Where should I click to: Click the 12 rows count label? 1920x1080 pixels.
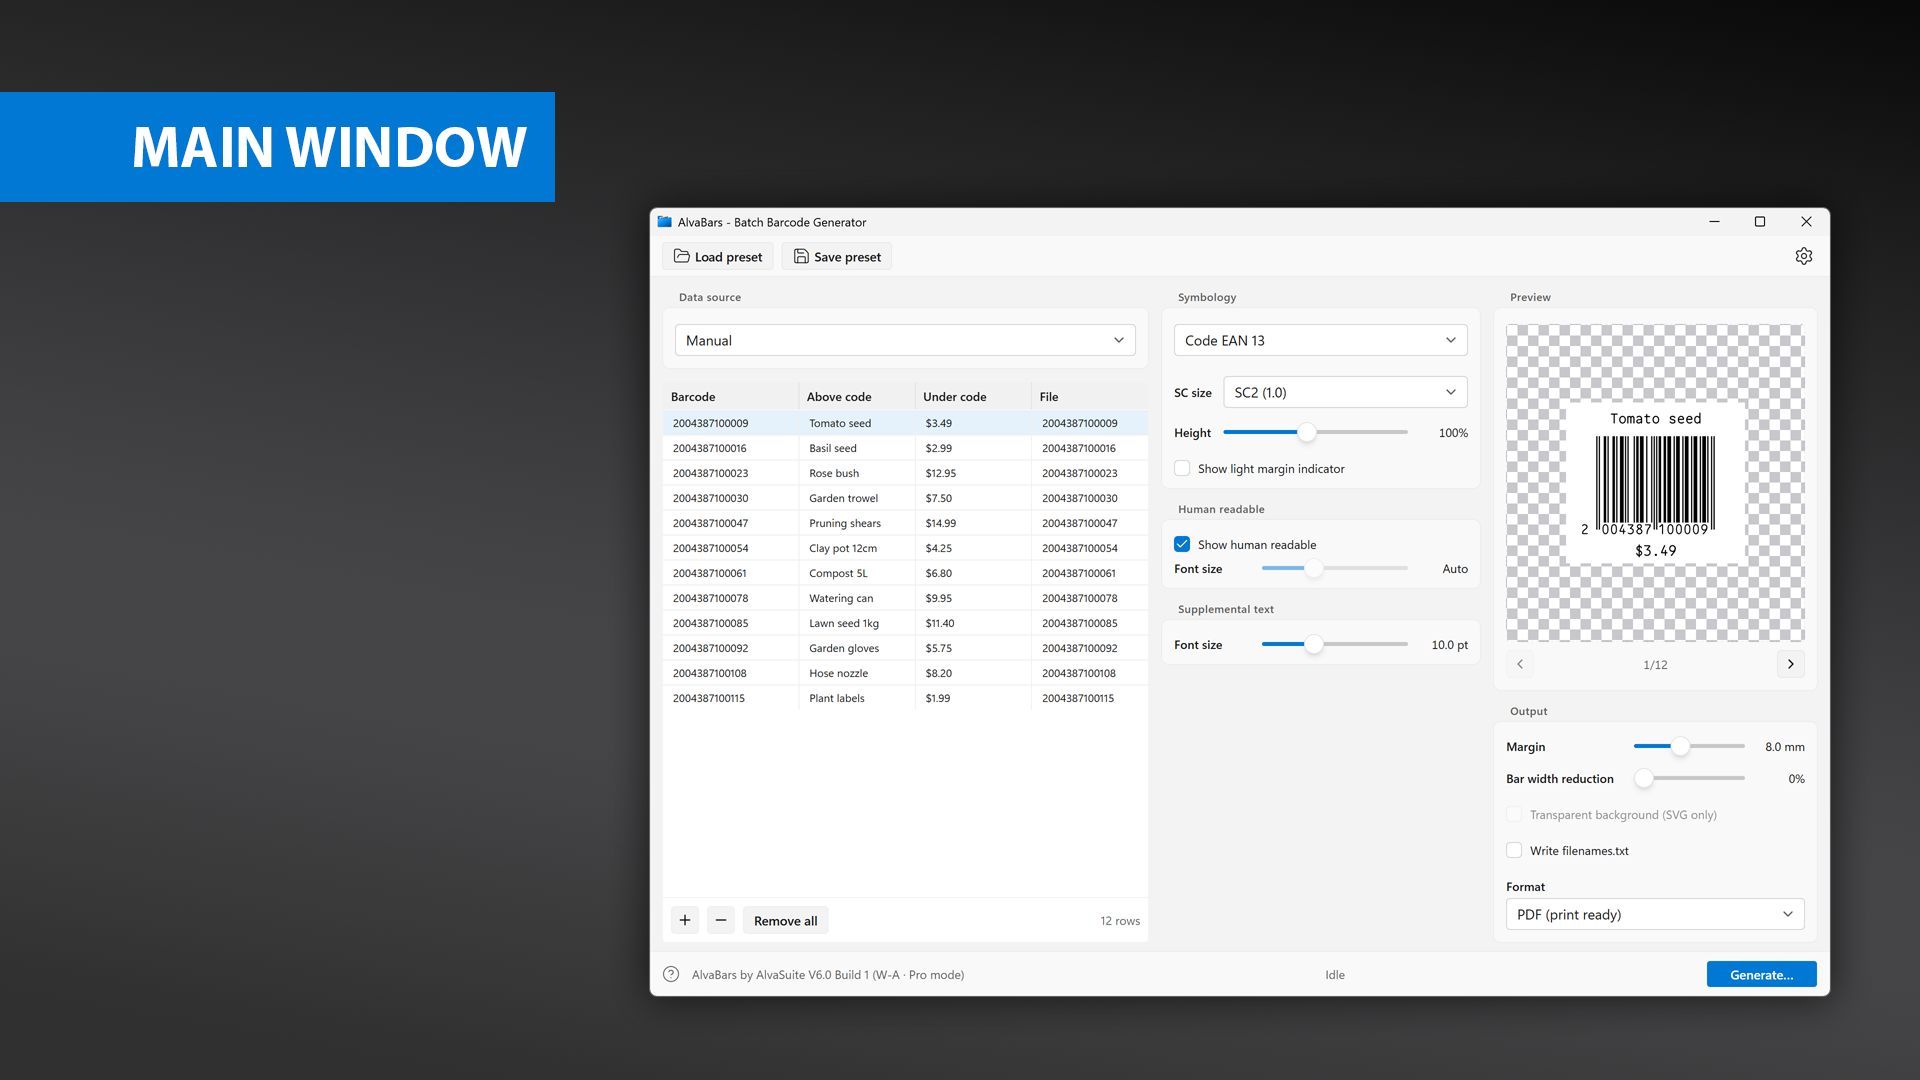pyautogui.click(x=1120, y=921)
